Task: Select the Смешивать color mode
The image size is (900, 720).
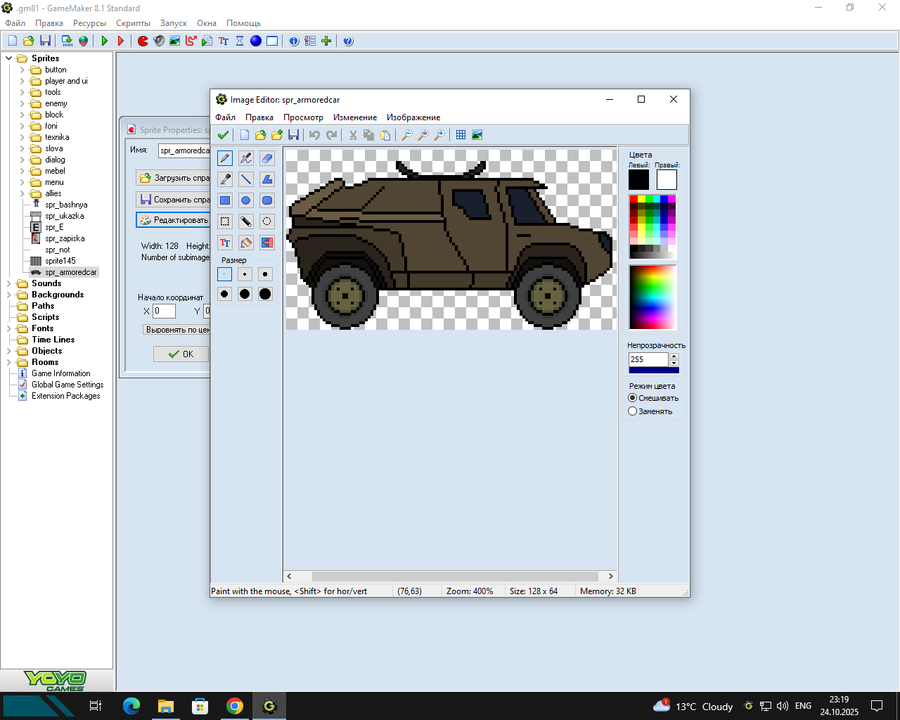Action: (x=632, y=398)
